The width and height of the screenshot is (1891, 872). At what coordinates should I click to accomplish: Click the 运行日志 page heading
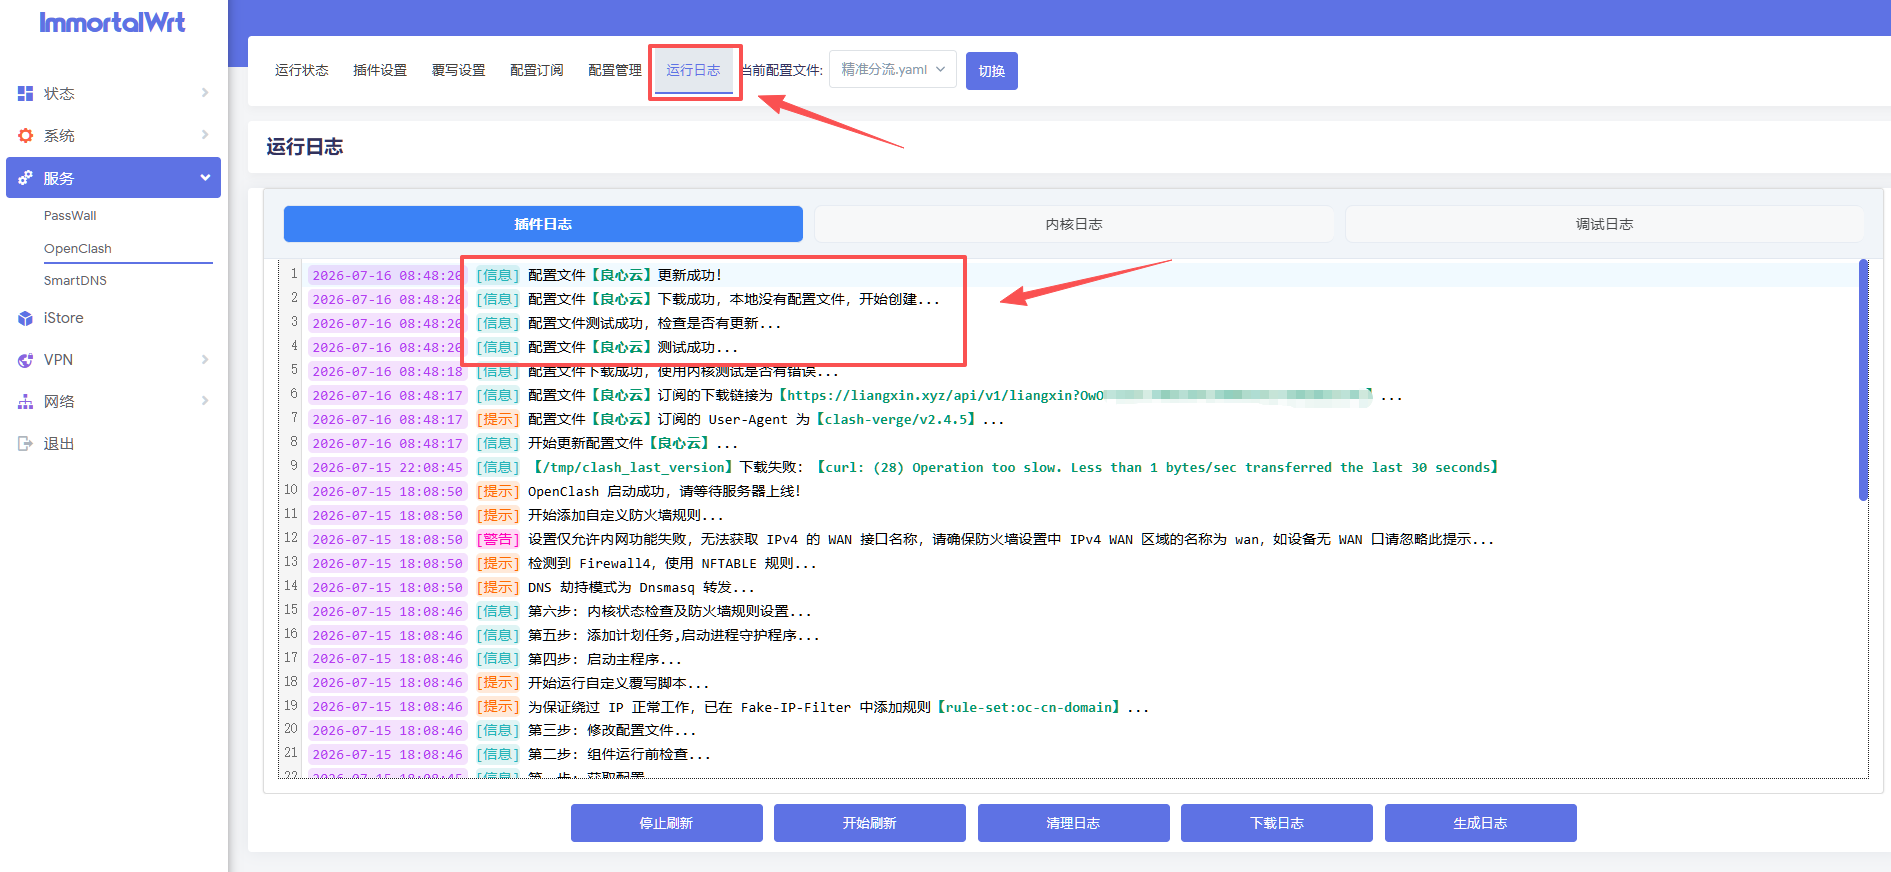pyautogui.click(x=305, y=147)
